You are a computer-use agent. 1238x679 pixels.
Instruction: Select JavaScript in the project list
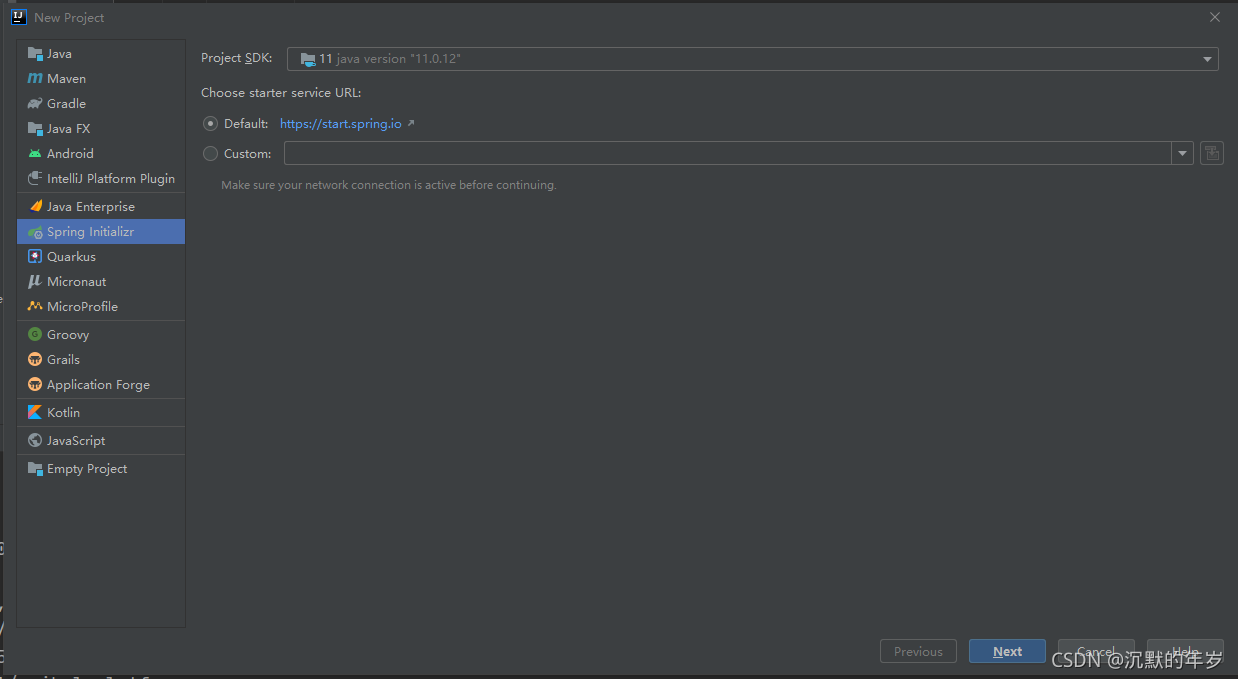click(101, 441)
